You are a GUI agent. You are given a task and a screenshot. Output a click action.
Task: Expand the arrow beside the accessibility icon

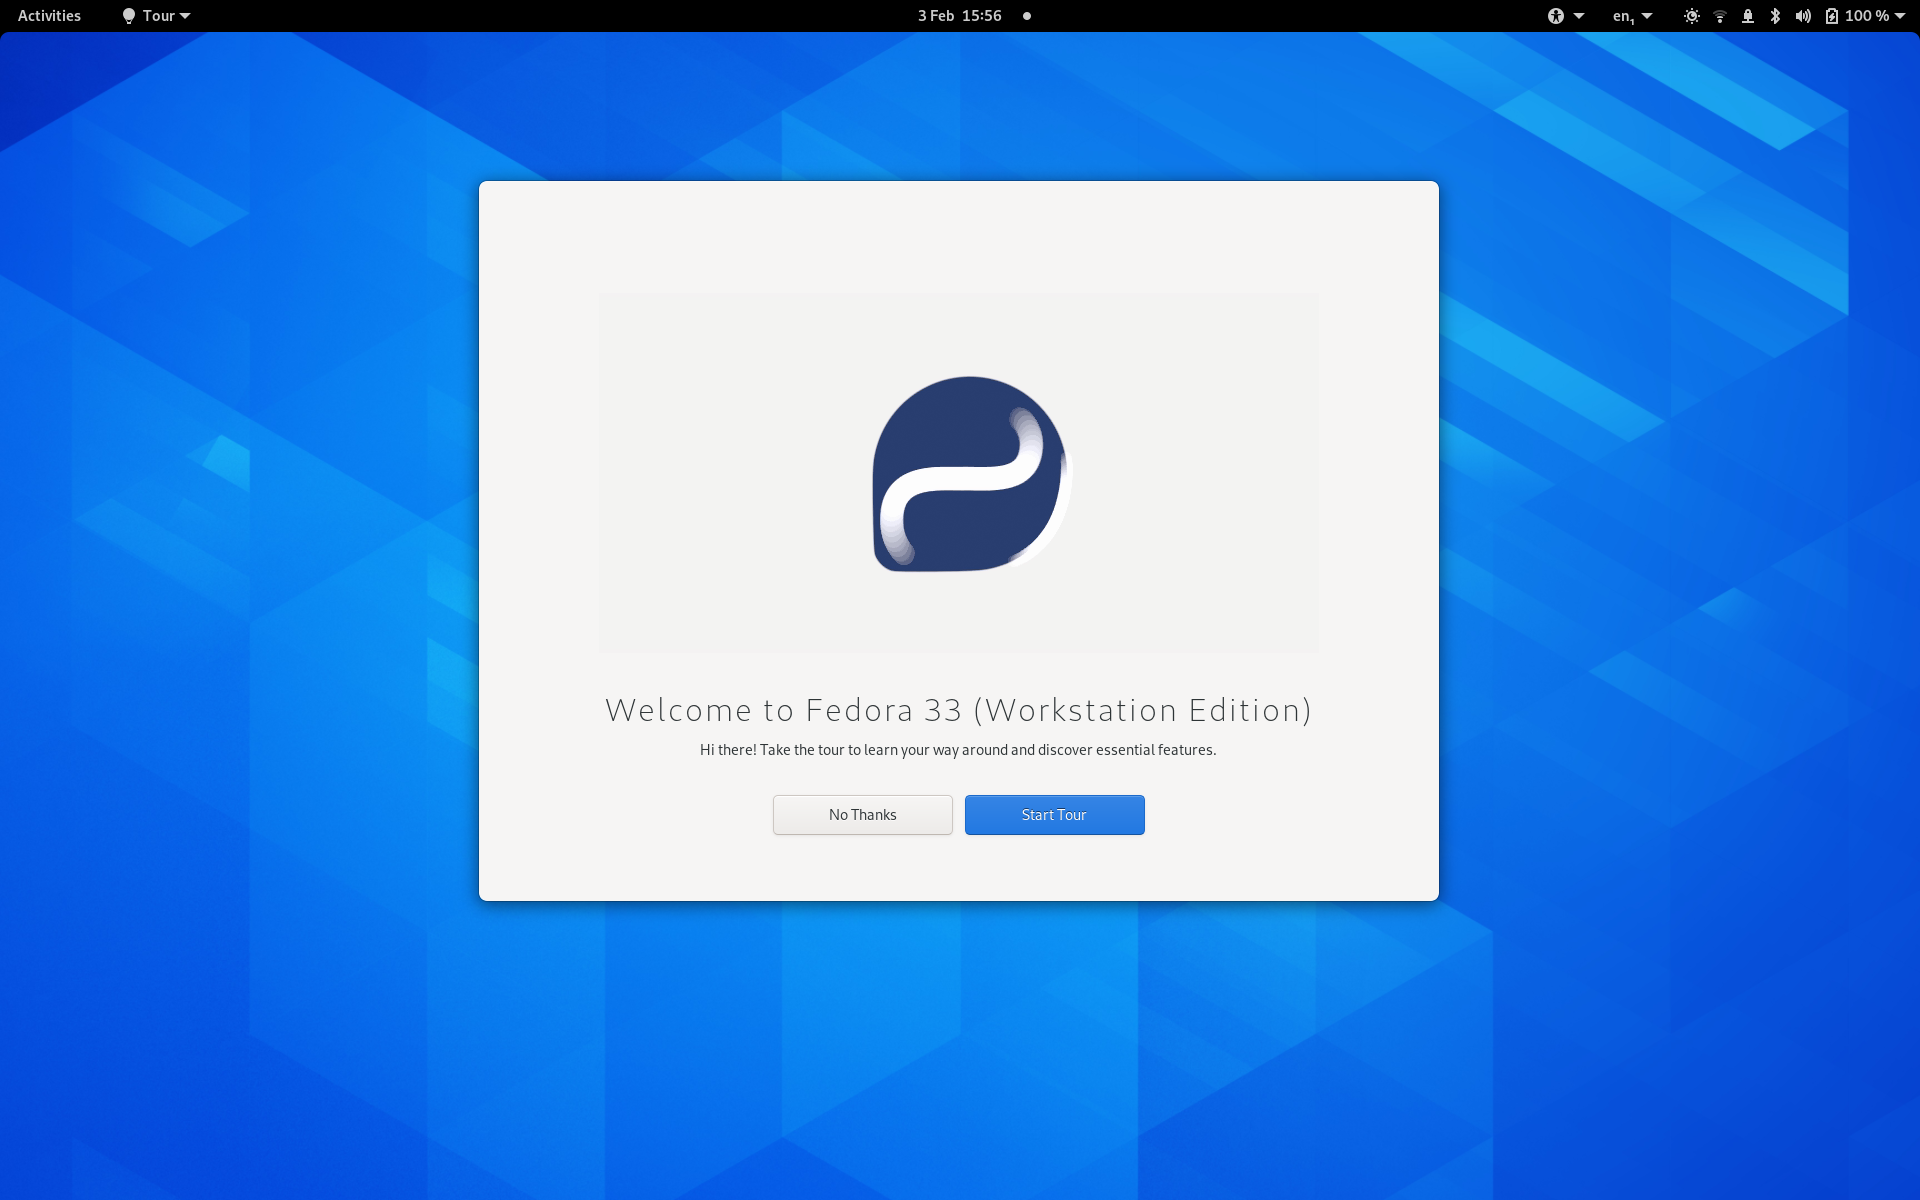click(x=1579, y=16)
